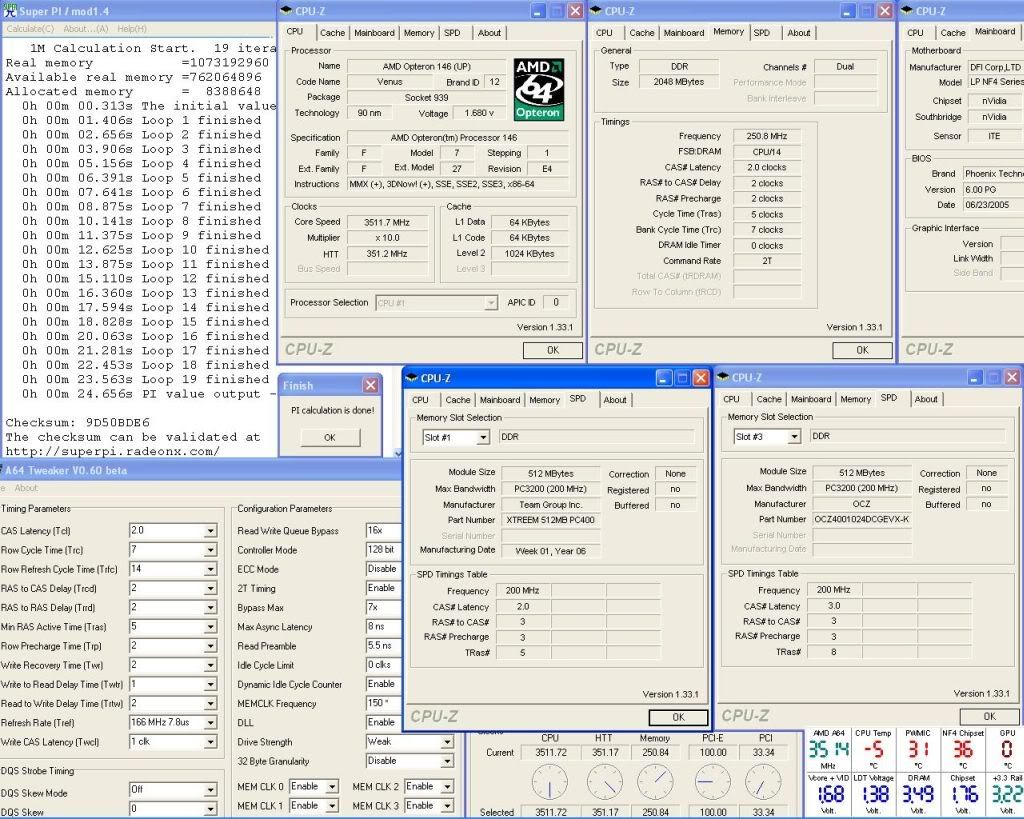Open the MEM CLK 1 dropdown
The height and width of the screenshot is (819, 1024).
[x=332, y=806]
